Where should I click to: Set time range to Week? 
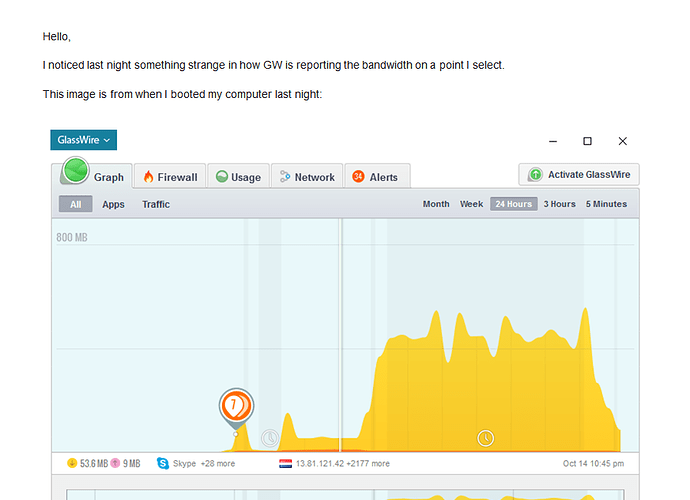click(471, 204)
